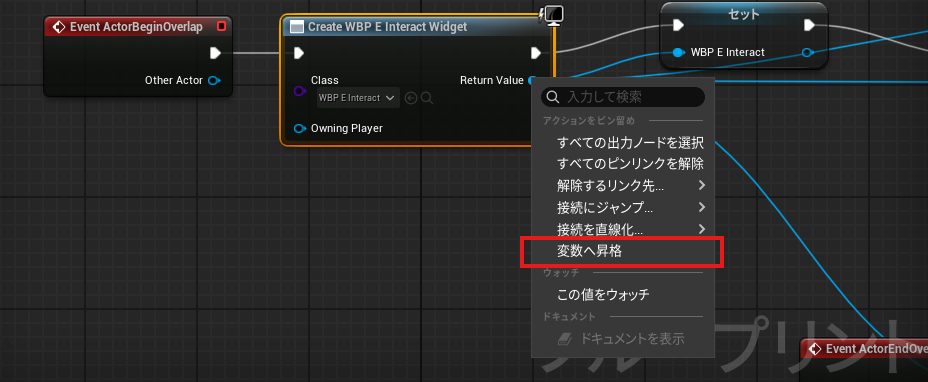Select すべての出力ノードを選択 menu entry
Screen dimensions: 928x382
pos(630,142)
